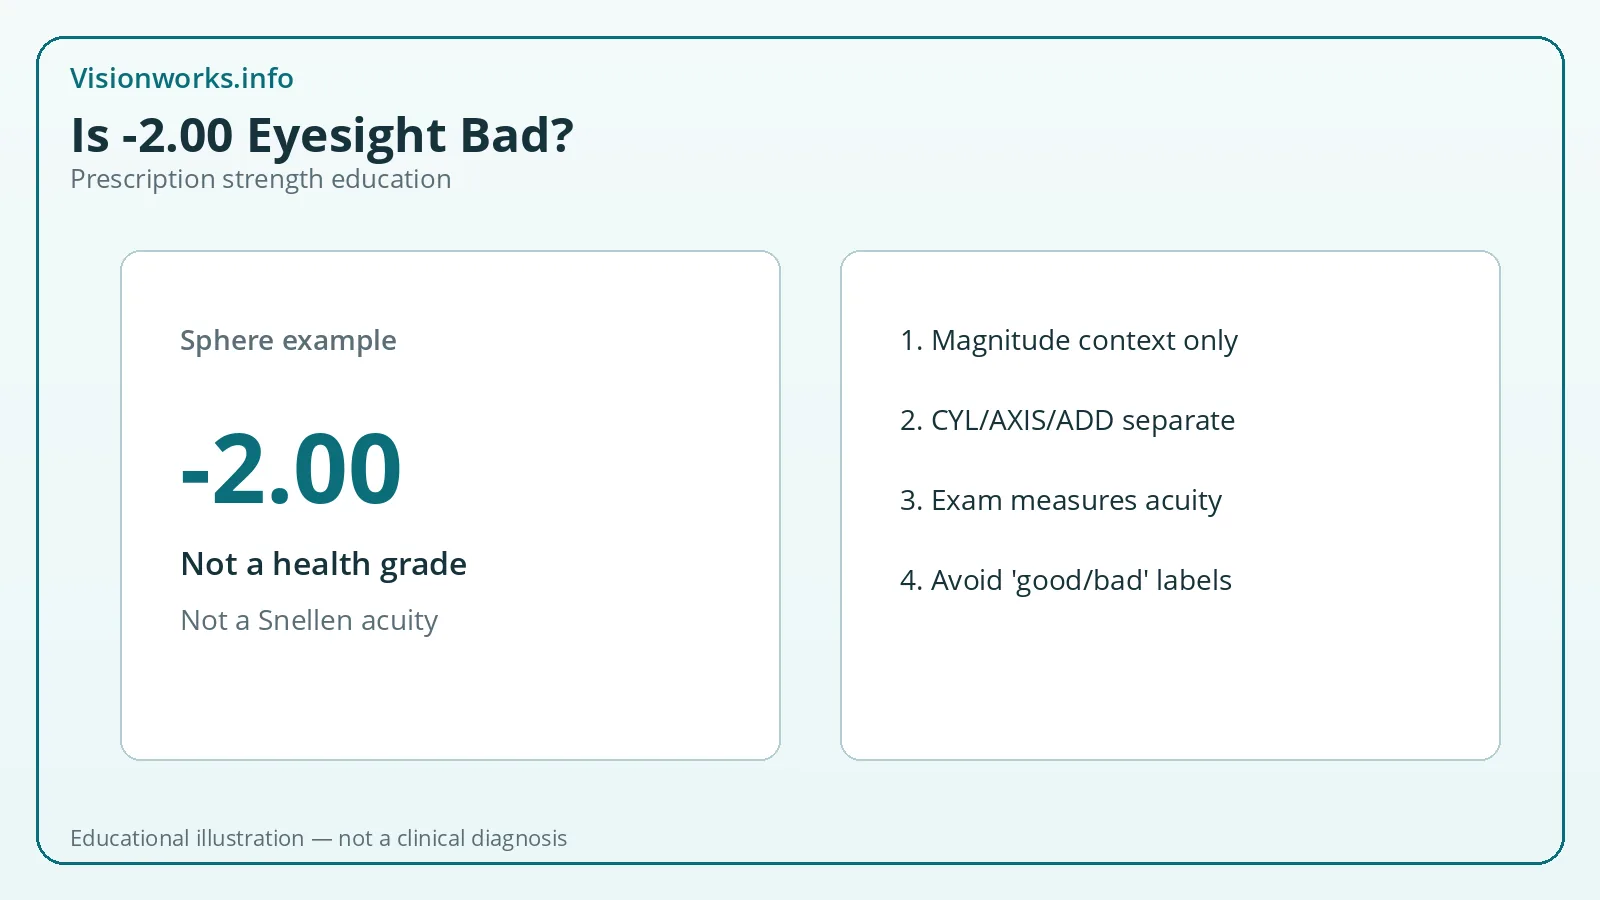This screenshot has width=1600, height=900.
Task: Select the 'Sphere example' label
Action: [x=288, y=340]
